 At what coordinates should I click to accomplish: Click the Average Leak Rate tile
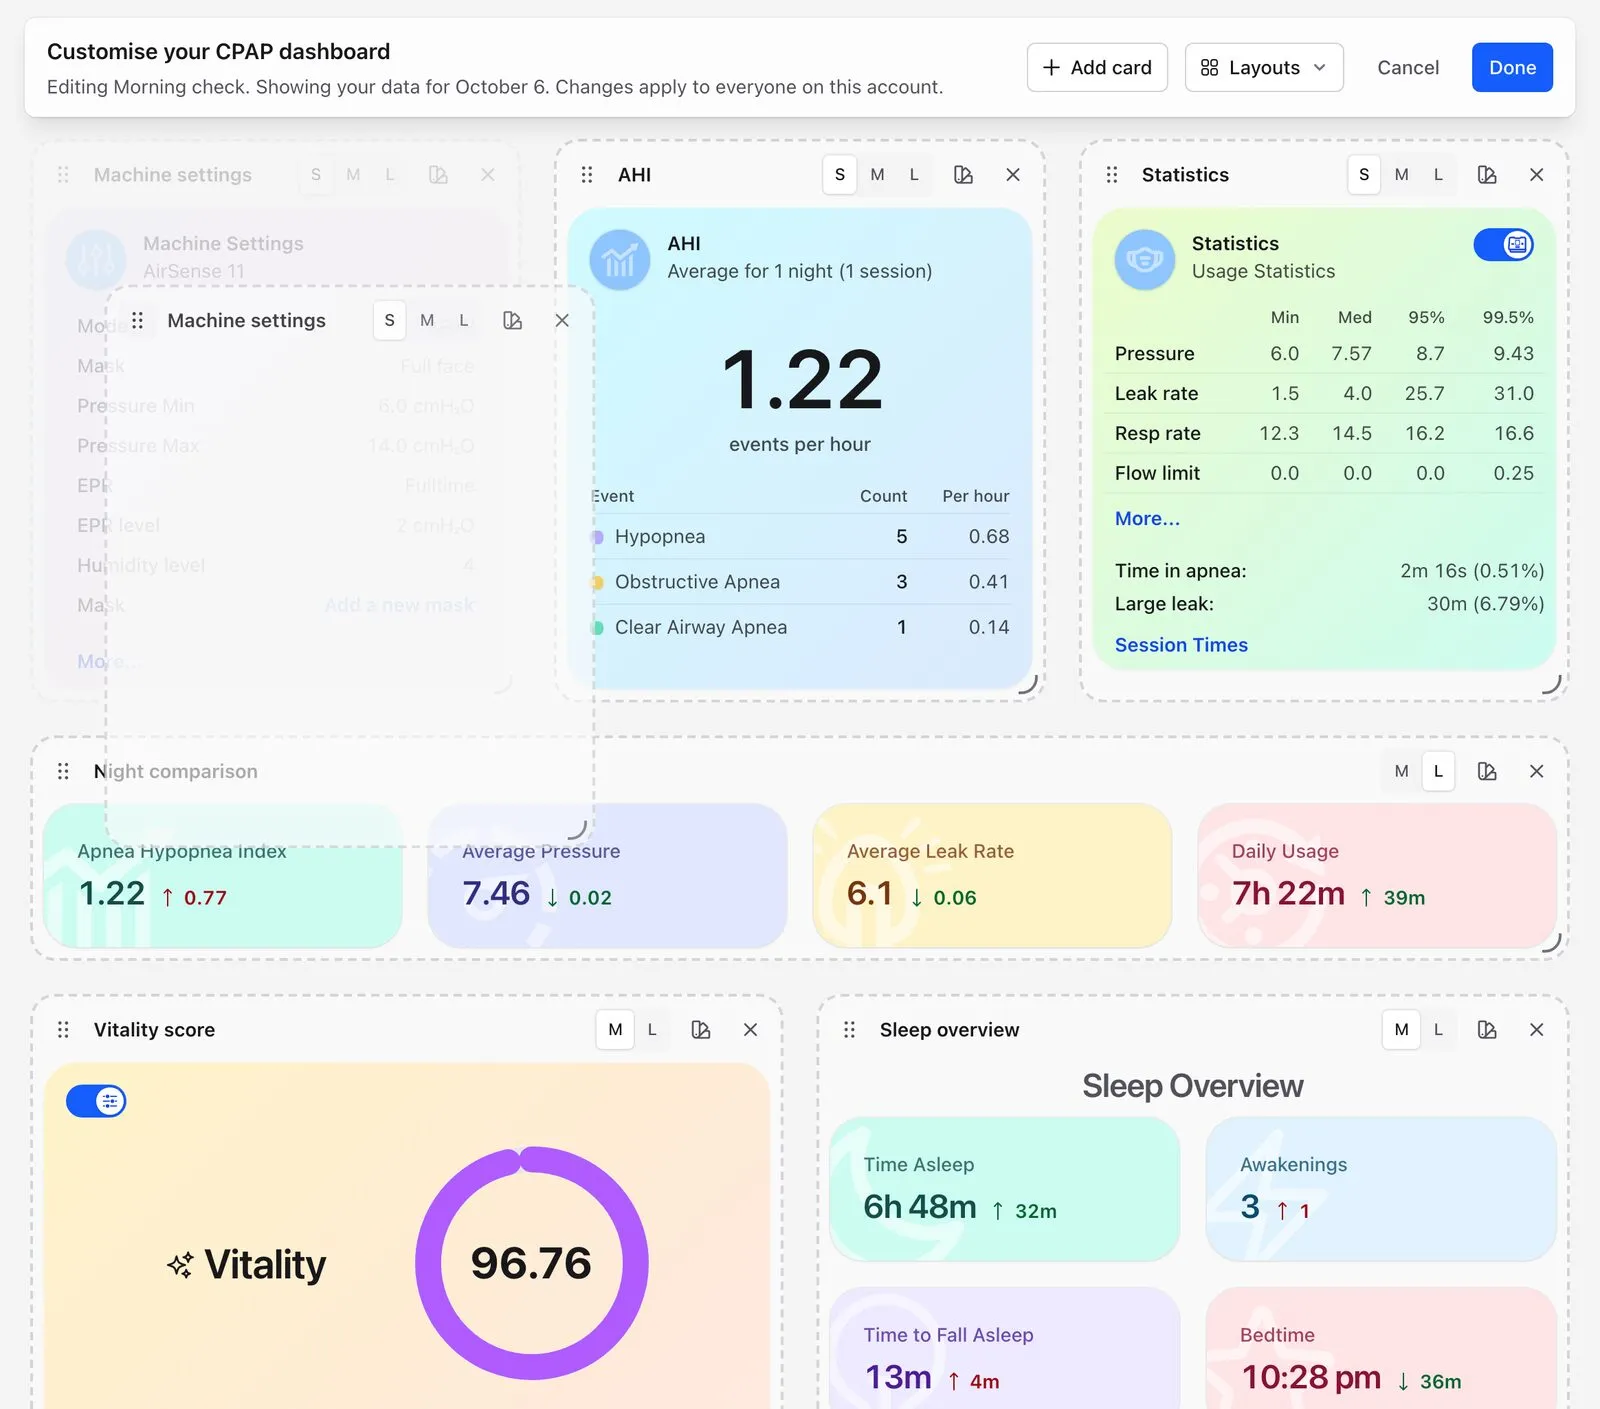click(x=992, y=876)
